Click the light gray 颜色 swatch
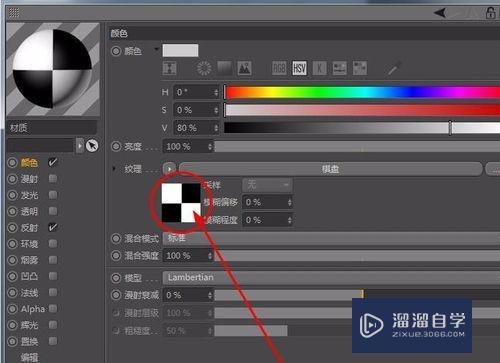 (180, 50)
